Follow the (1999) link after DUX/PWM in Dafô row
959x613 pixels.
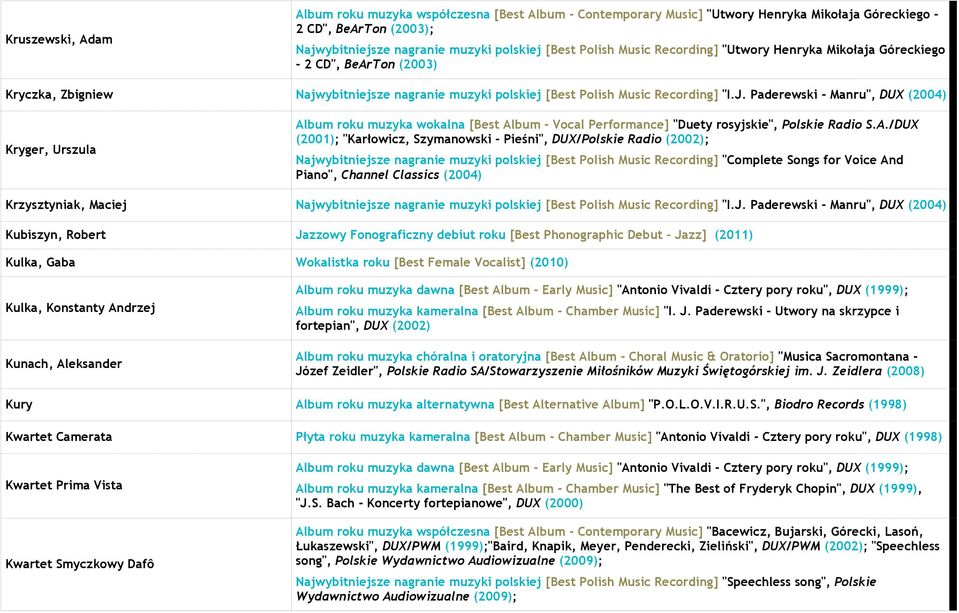[464, 546]
